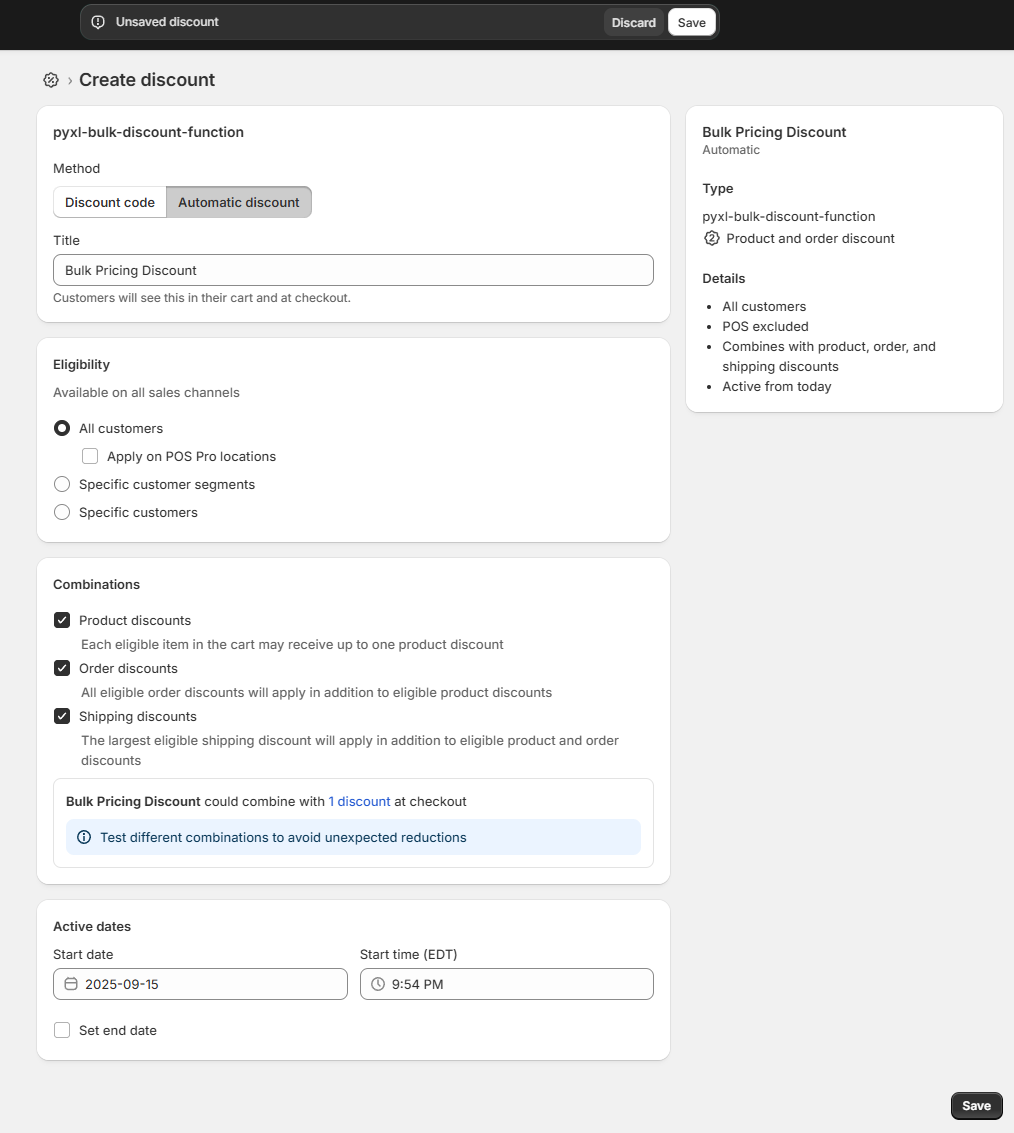Screen dimensions: 1014x1133
Task: Open the 1 discount link
Action: (359, 801)
